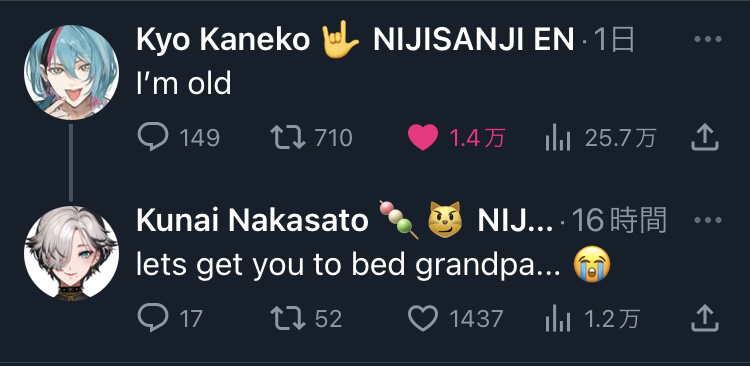This screenshot has width=750, height=366.
Task: Share Kunai Nakasato's reply via upload icon
Action: click(x=705, y=319)
